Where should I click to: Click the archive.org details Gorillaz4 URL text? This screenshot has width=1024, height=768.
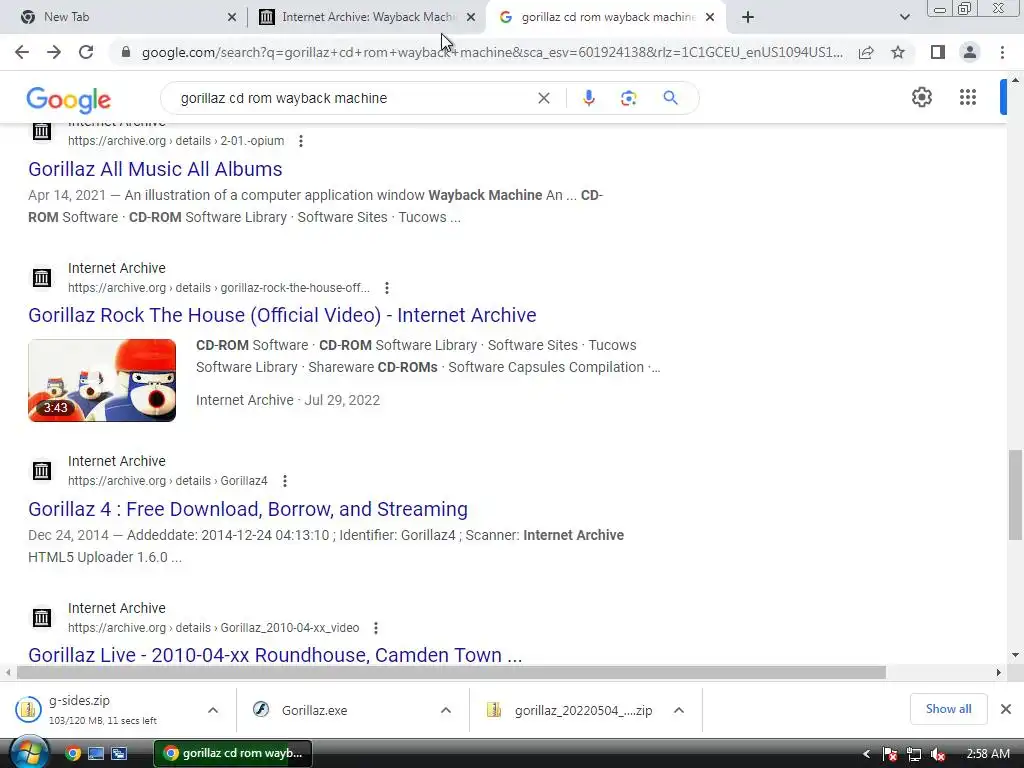click(168, 481)
